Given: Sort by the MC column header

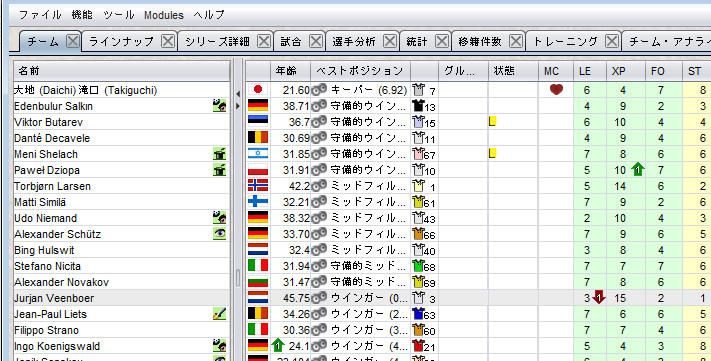Looking at the screenshot, I should pyautogui.click(x=555, y=71).
